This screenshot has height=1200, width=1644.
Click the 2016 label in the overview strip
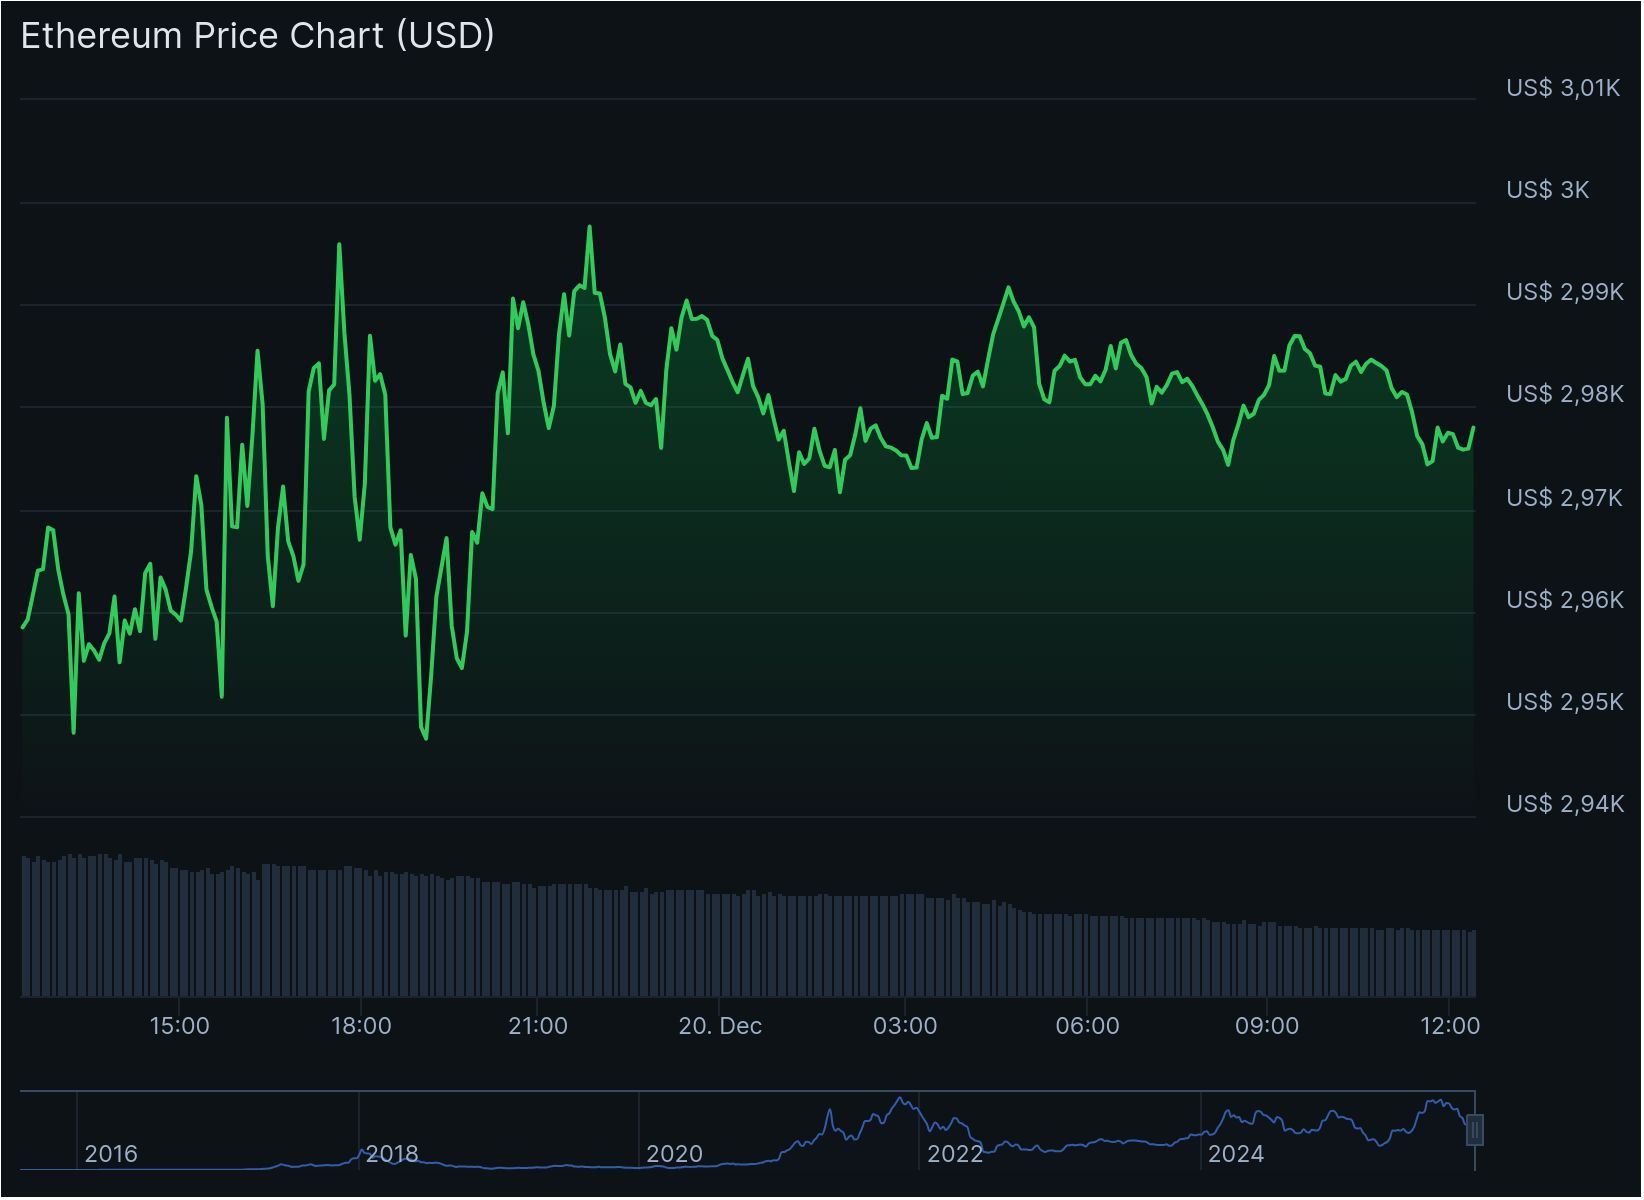112,1154
